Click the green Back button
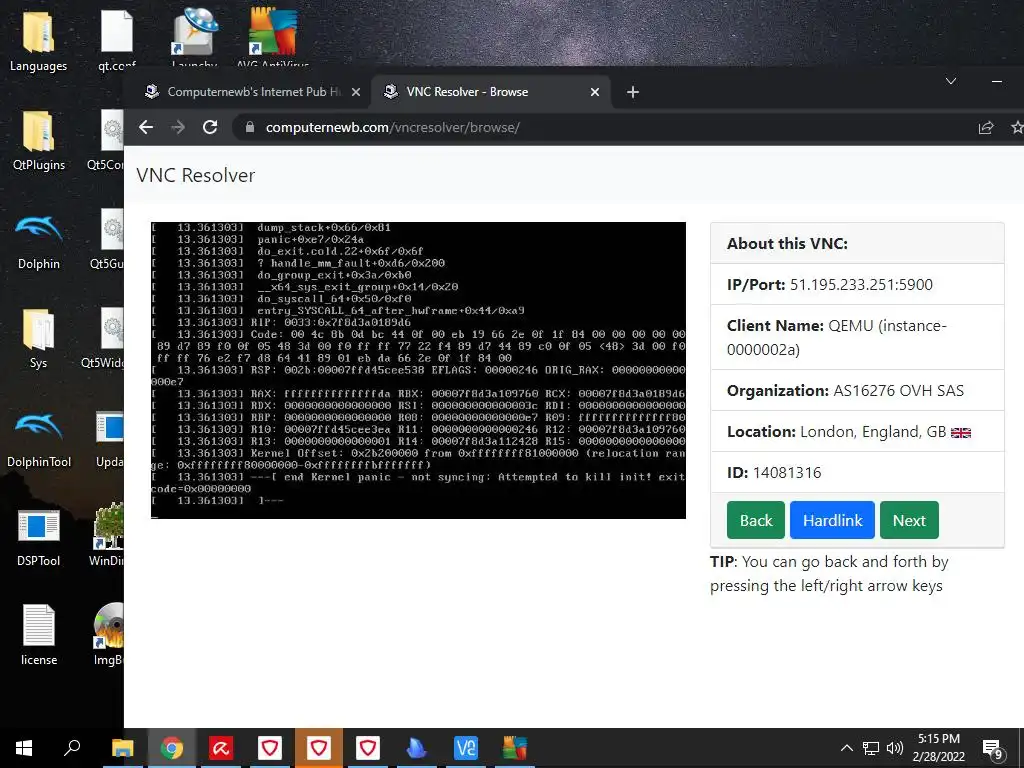This screenshot has height=768, width=1024. (756, 520)
